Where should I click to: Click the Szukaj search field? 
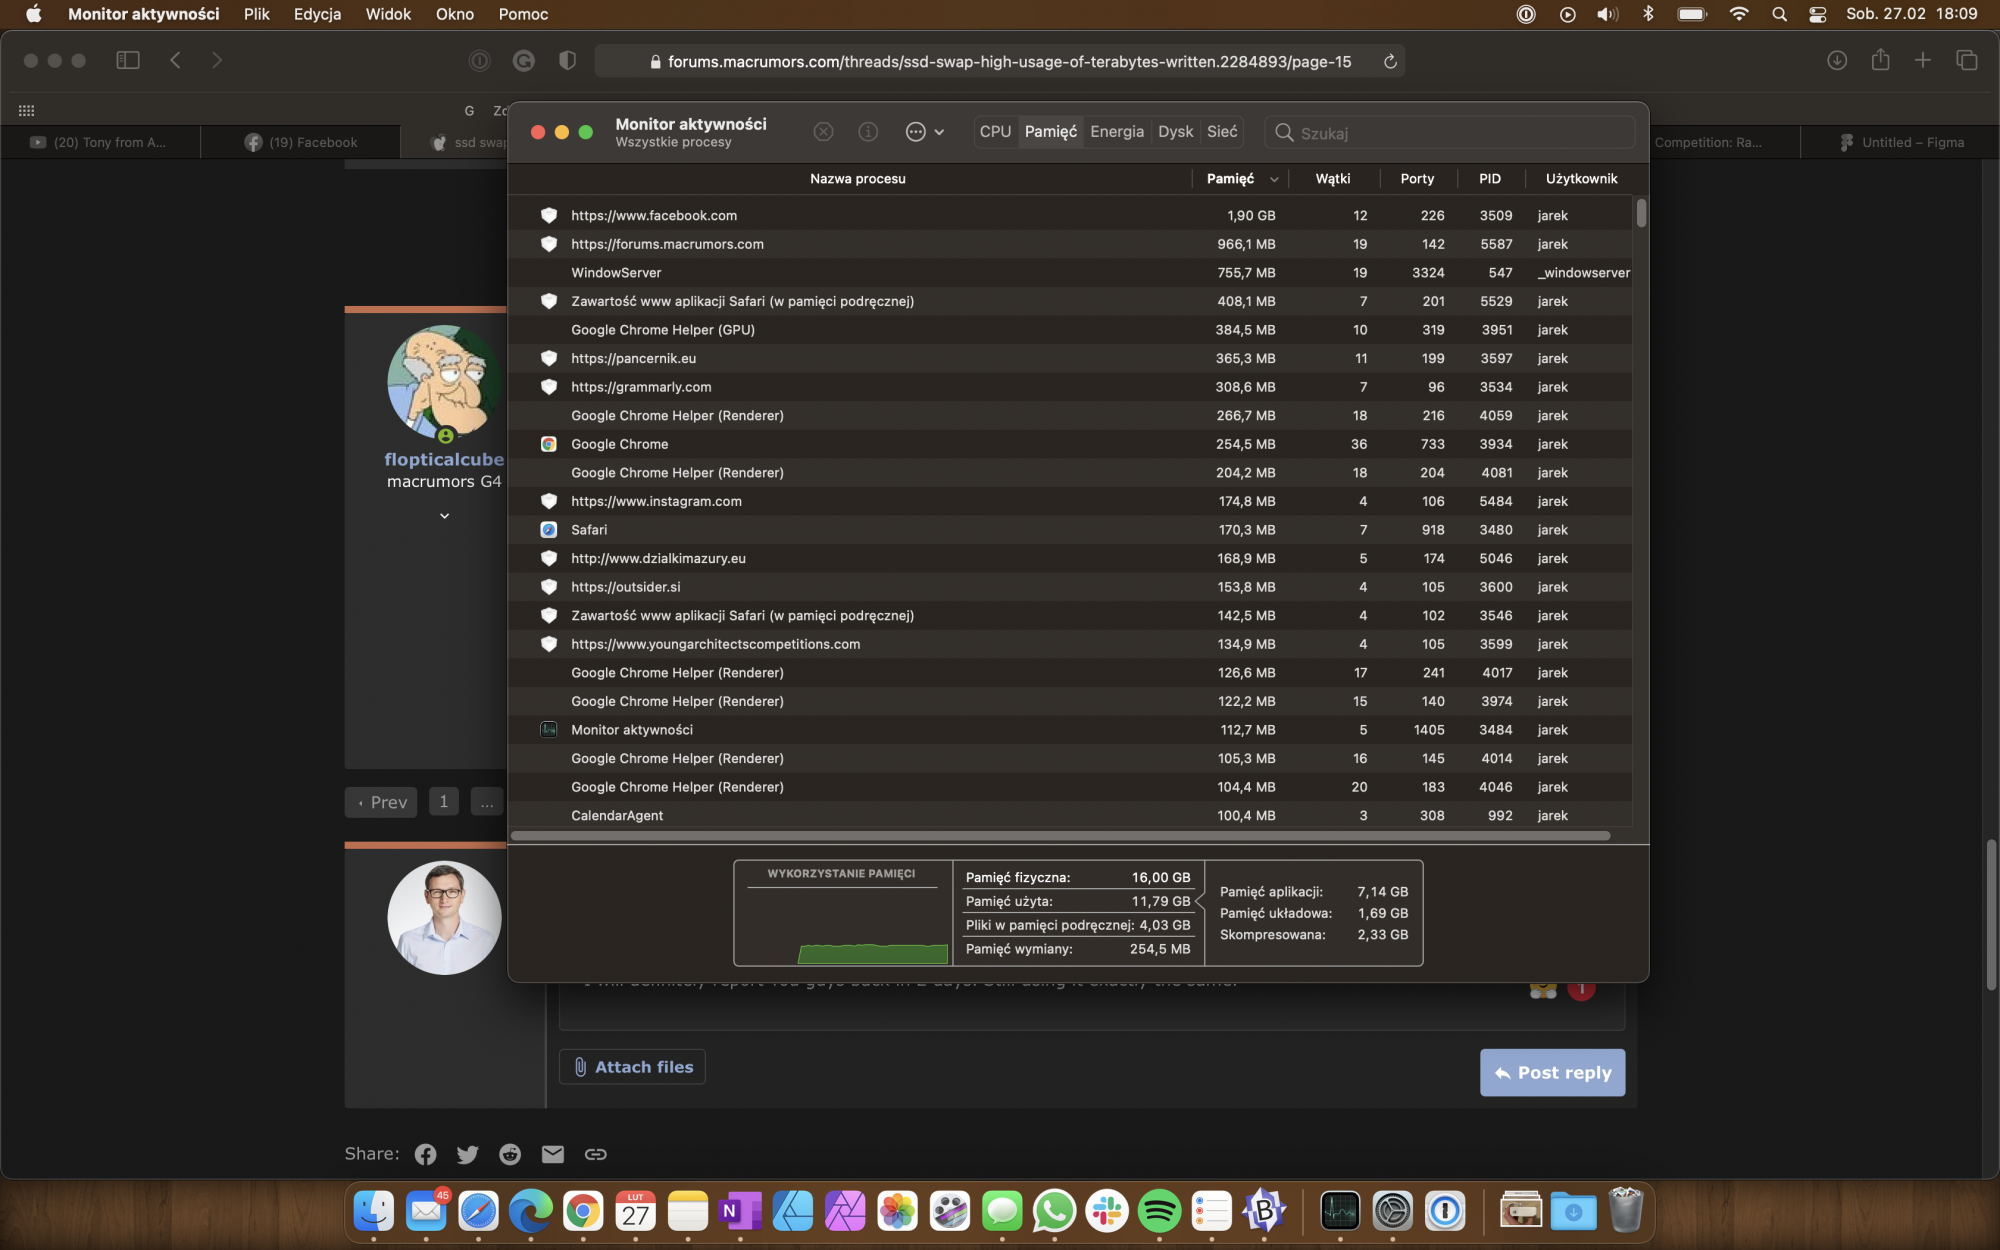click(x=1450, y=133)
